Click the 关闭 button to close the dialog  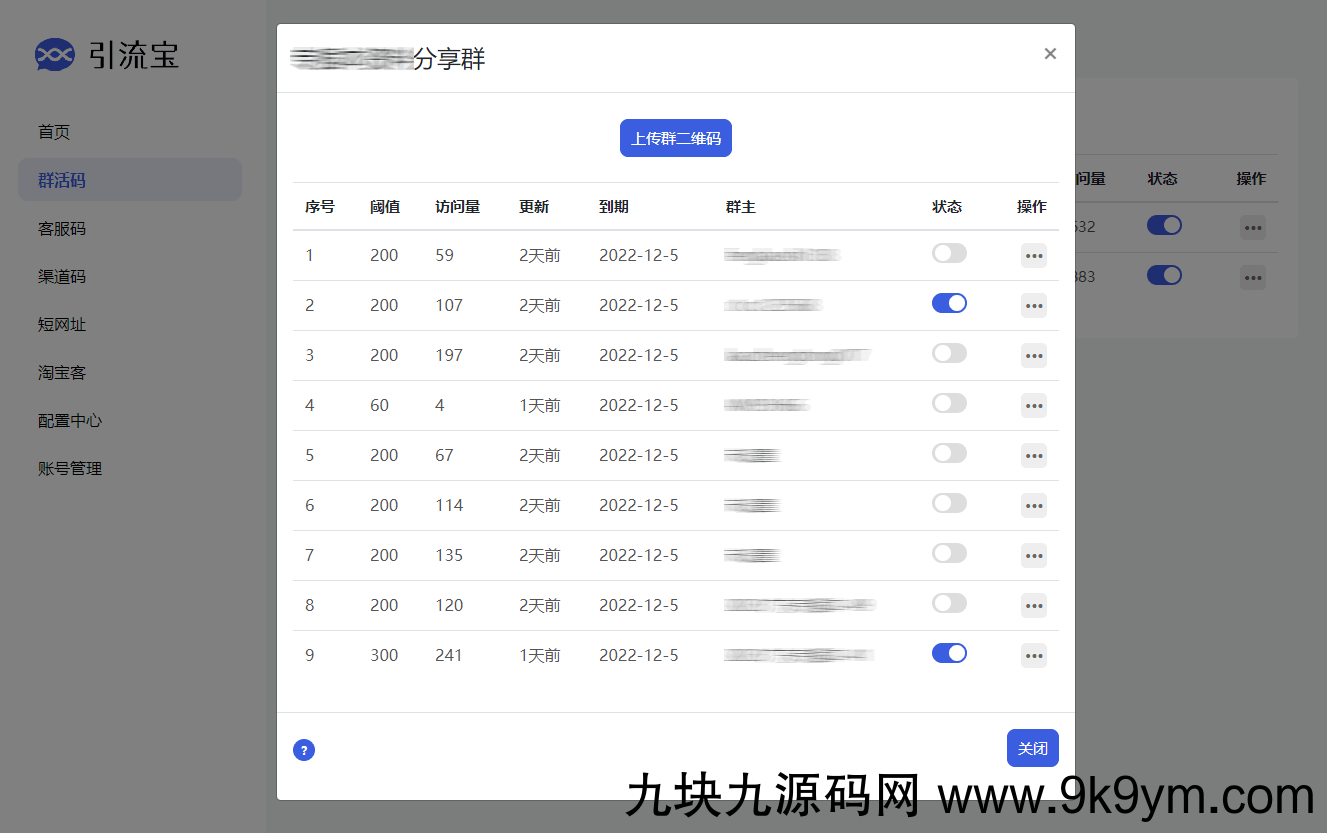click(x=1032, y=748)
